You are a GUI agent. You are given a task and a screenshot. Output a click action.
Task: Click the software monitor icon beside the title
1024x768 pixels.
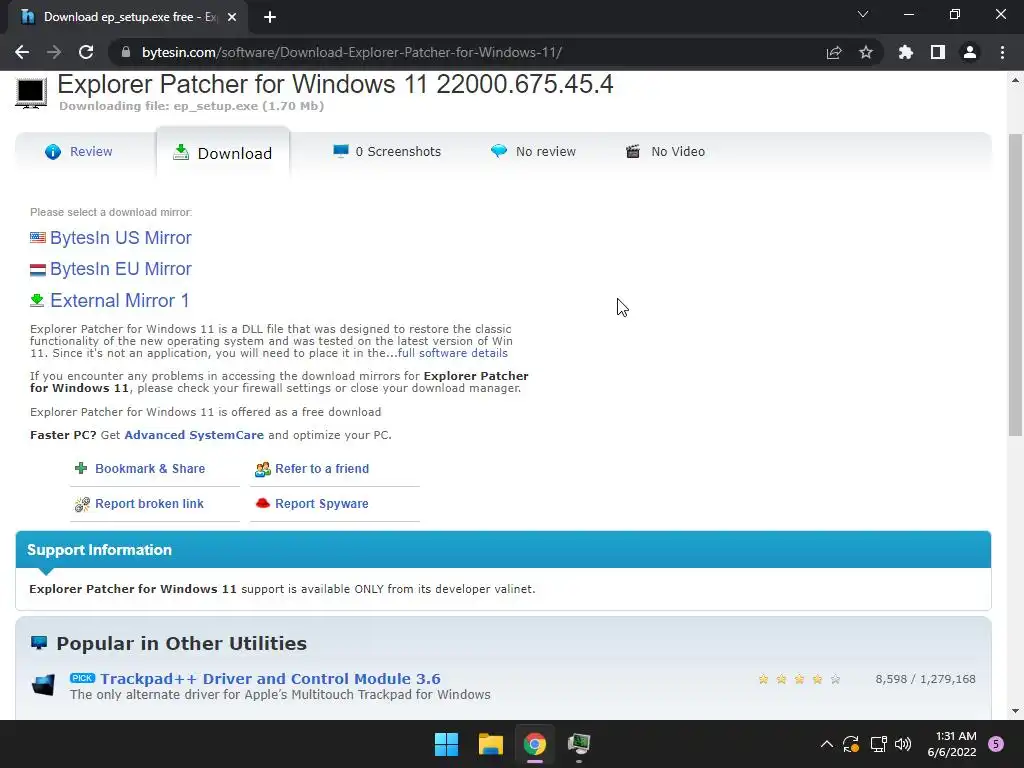click(x=31, y=93)
